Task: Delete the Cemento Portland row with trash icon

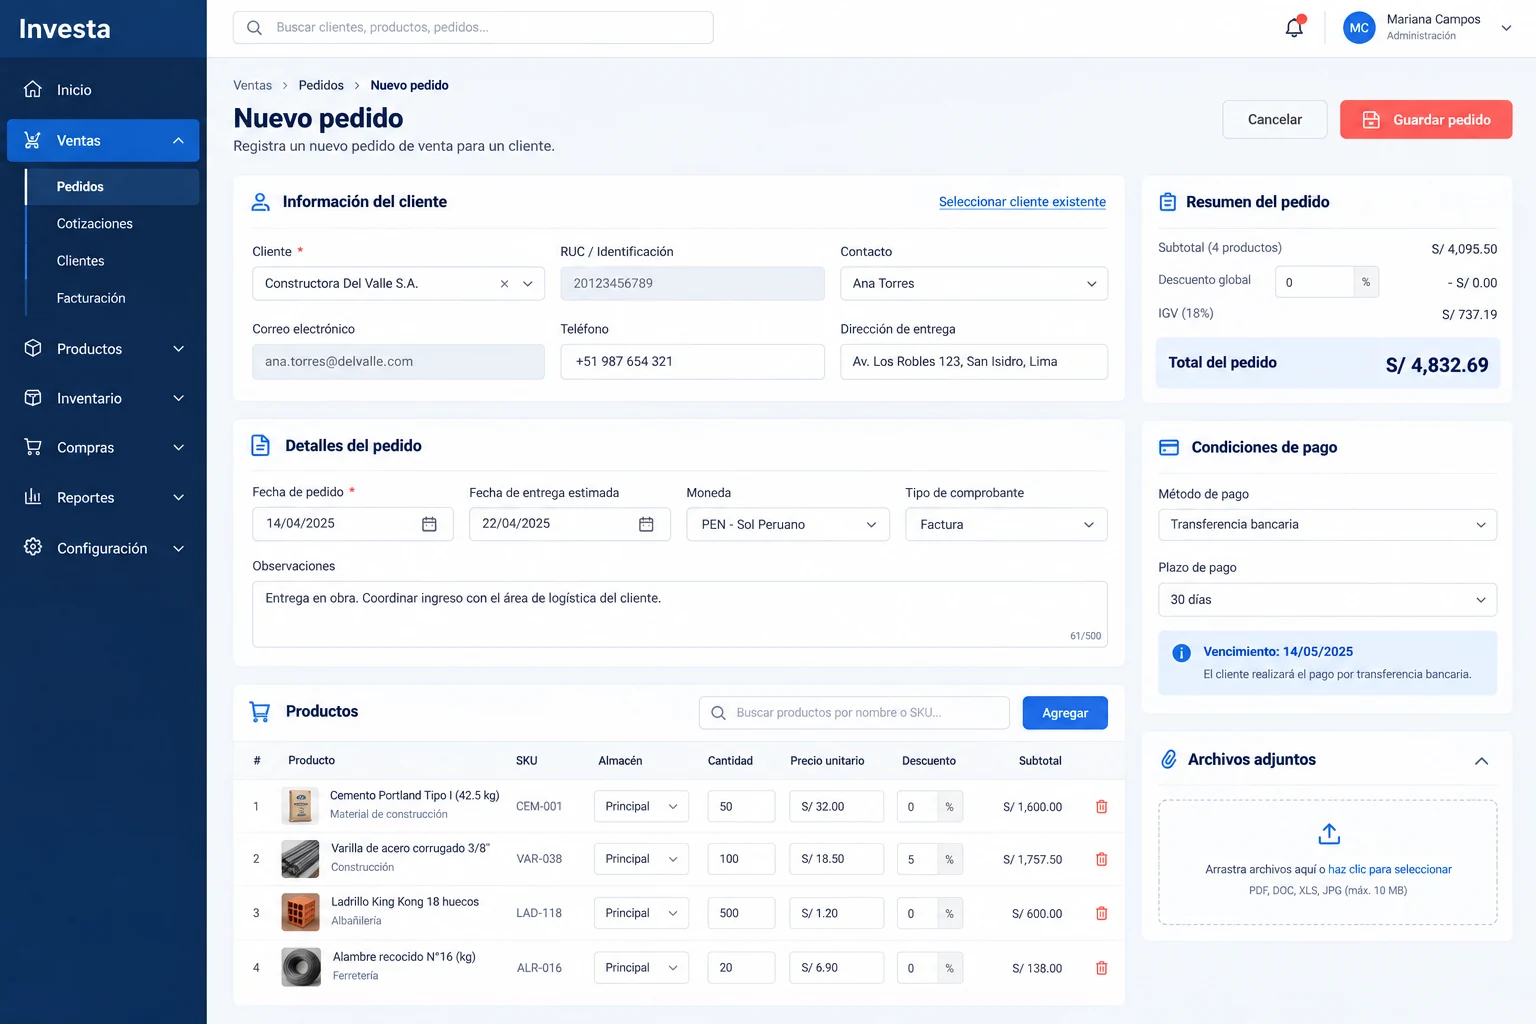Action: [x=1101, y=807]
